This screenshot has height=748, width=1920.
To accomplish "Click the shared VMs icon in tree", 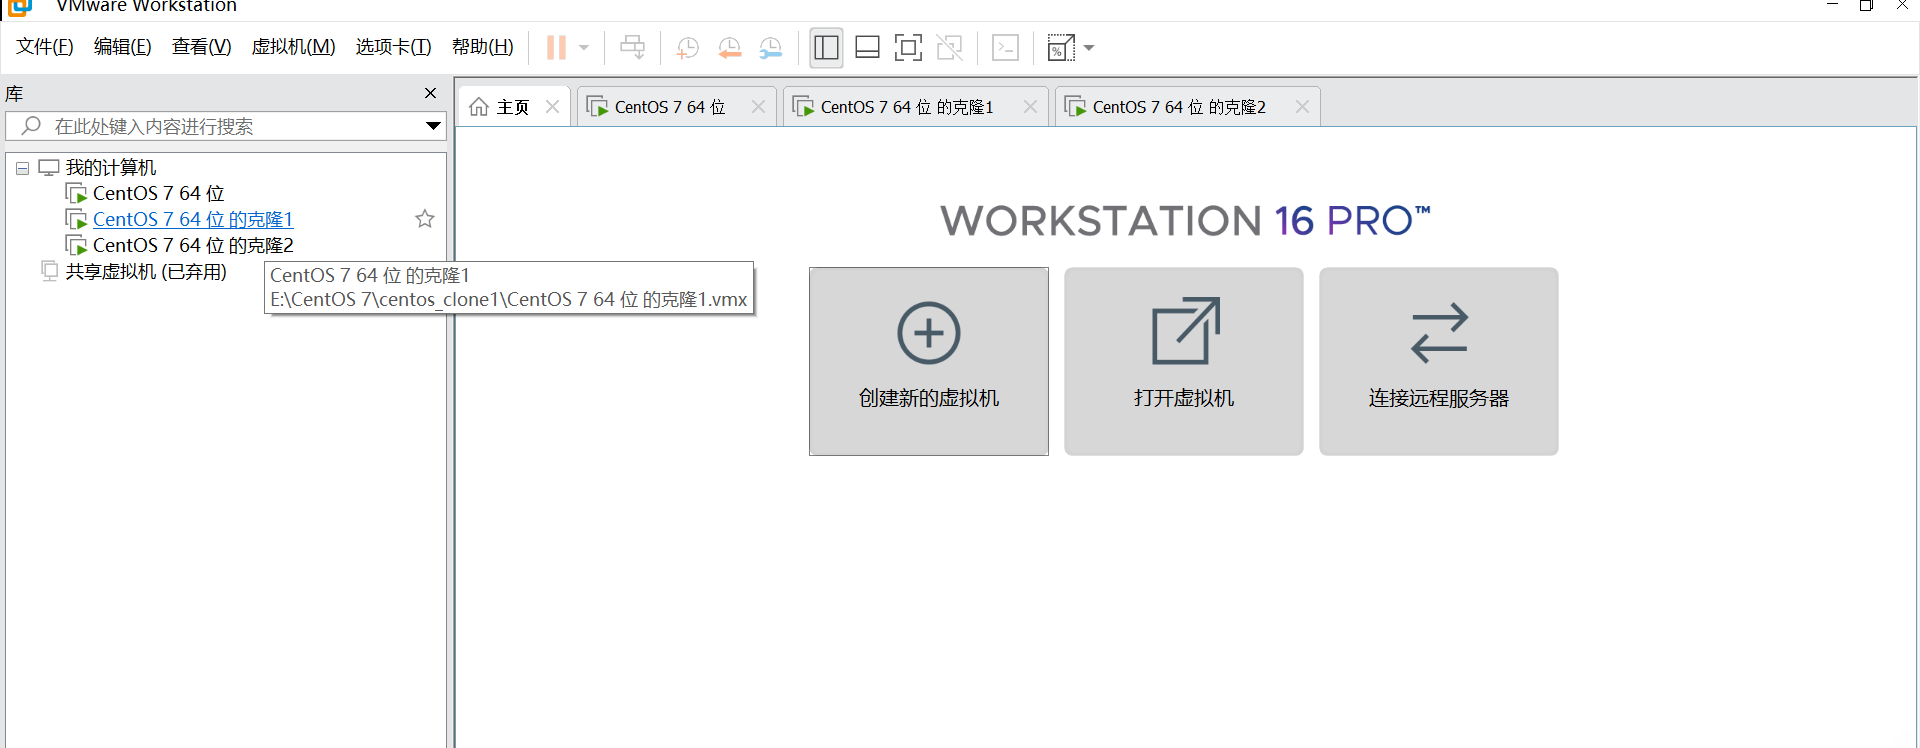I will 50,271.
